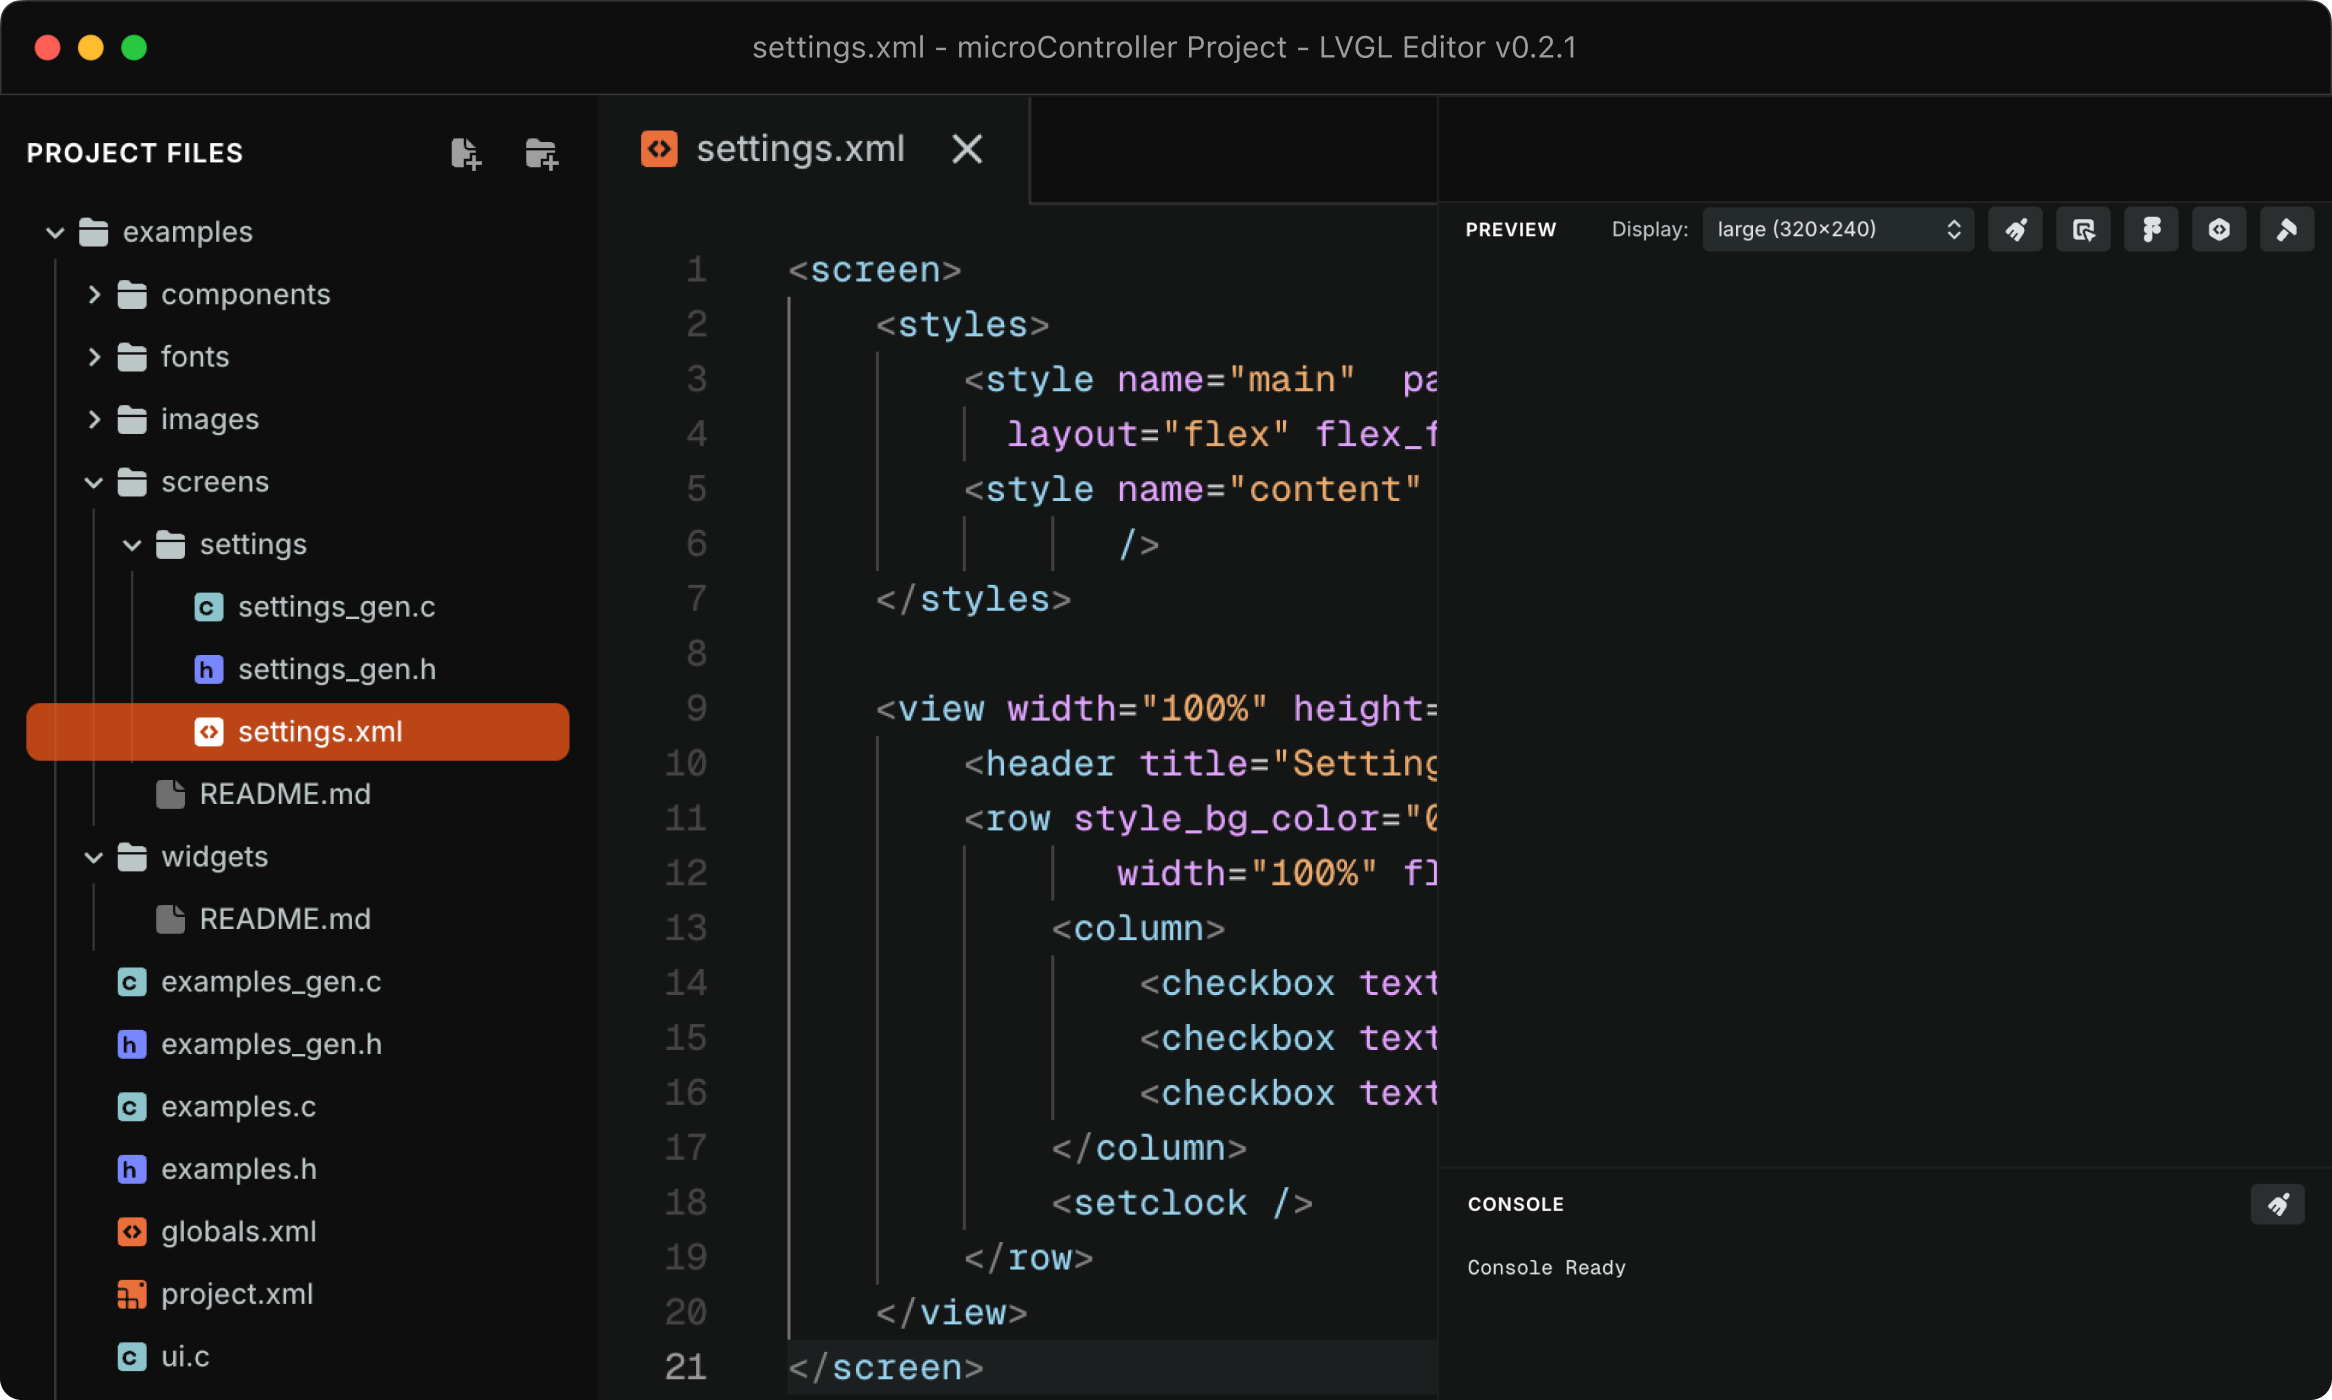The height and width of the screenshot is (1400, 2332).
Task: Open project.xml file
Action: 237,1294
